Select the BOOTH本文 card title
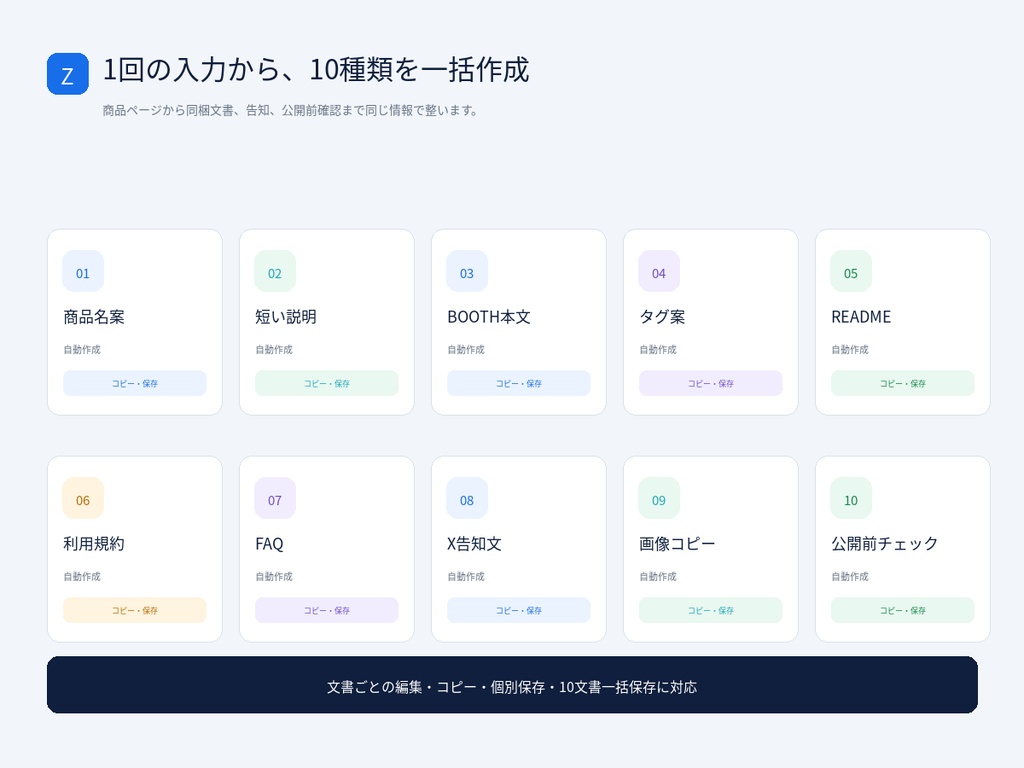 [489, 317]
